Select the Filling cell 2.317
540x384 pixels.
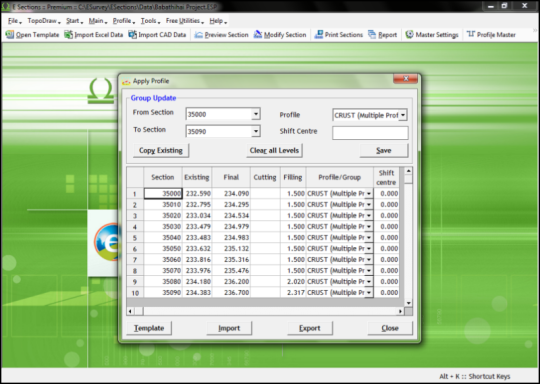(x=293, y=293)
